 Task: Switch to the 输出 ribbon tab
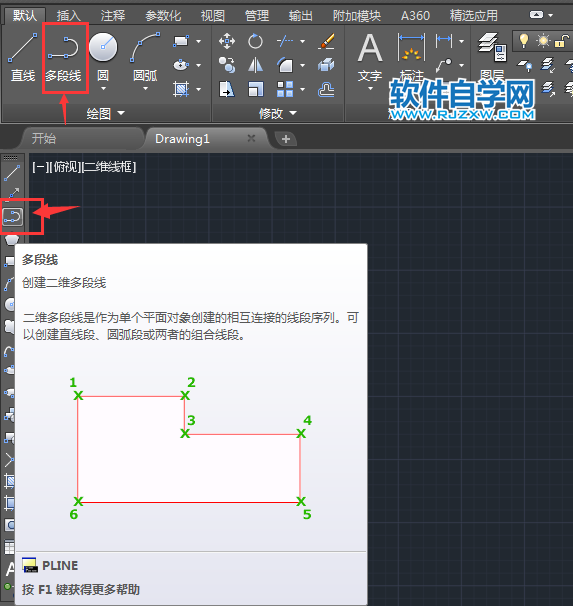(x=301, y=15)
